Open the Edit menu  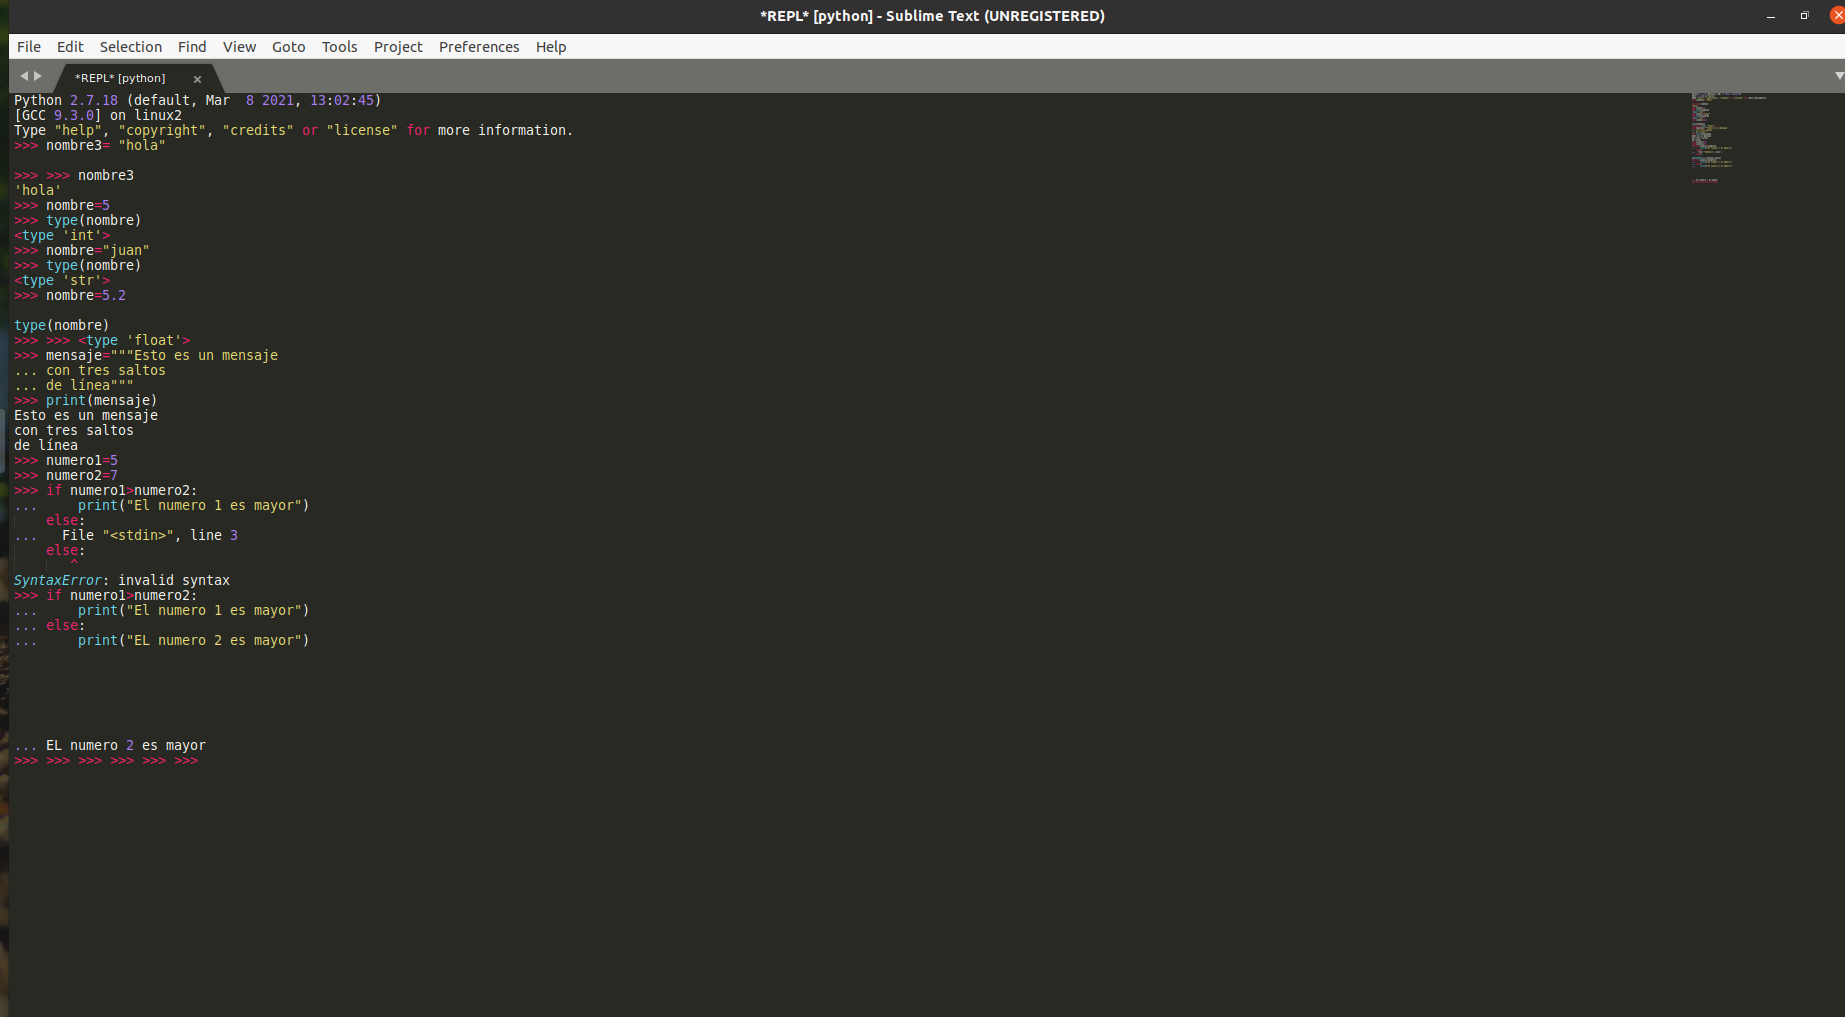(70, 47)
